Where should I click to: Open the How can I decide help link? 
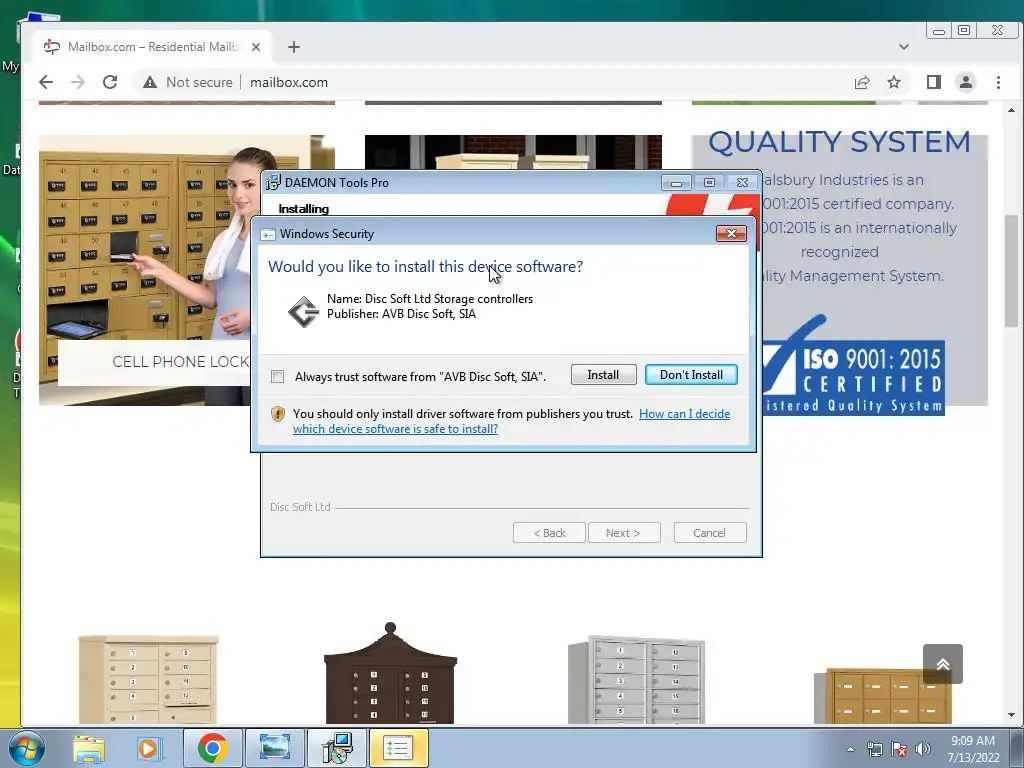pos(511,421)
